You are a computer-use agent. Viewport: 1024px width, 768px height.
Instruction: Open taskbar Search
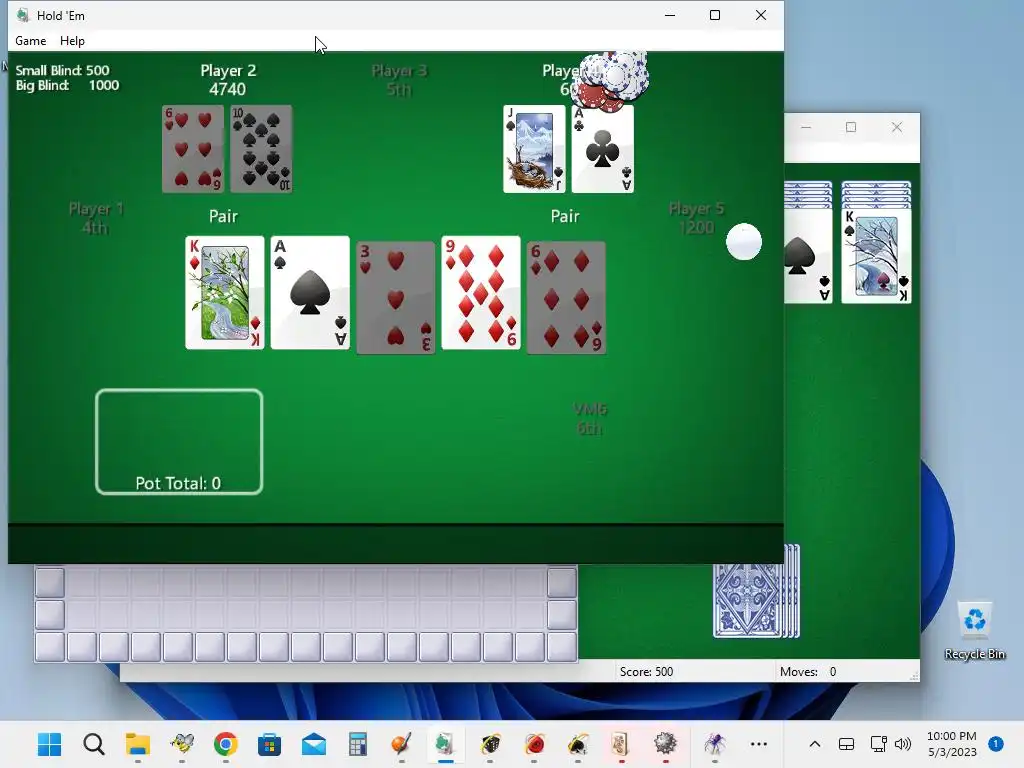click(93, 744)
